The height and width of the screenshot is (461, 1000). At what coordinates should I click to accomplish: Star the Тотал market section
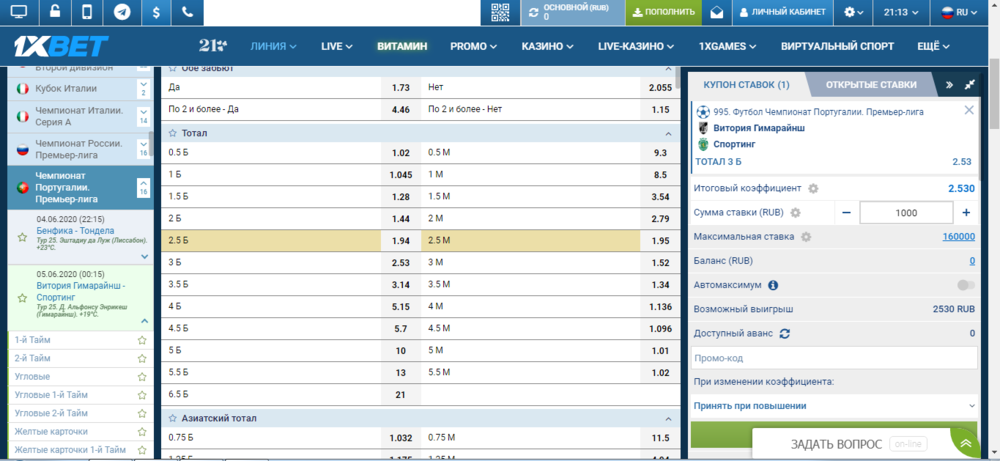pyautogui.click(x=173, y=133)
